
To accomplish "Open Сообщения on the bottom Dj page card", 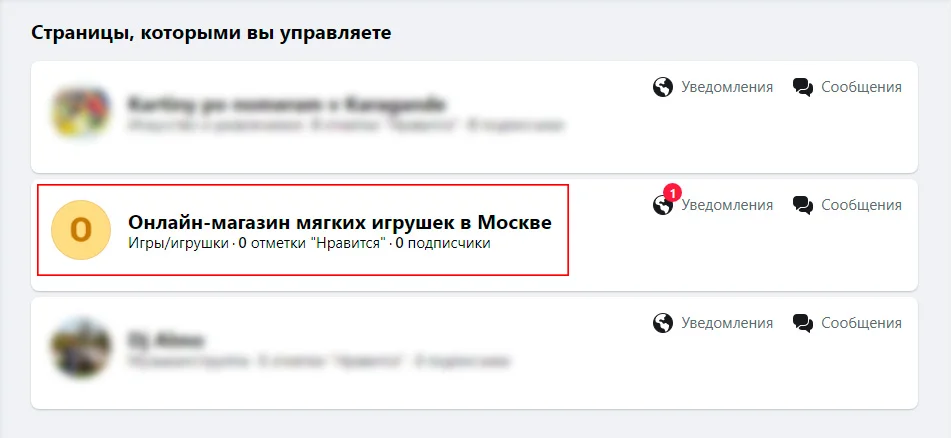I will (x=861, y=323).
